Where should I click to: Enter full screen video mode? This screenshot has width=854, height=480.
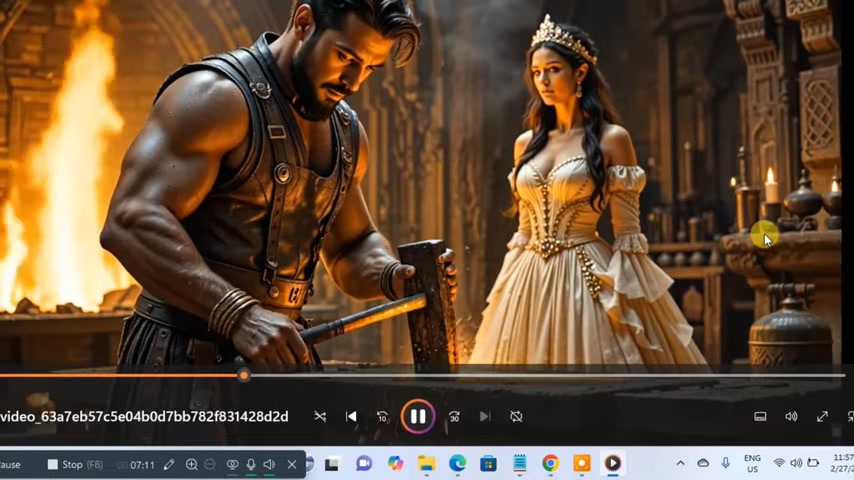[x=822, y=416]
